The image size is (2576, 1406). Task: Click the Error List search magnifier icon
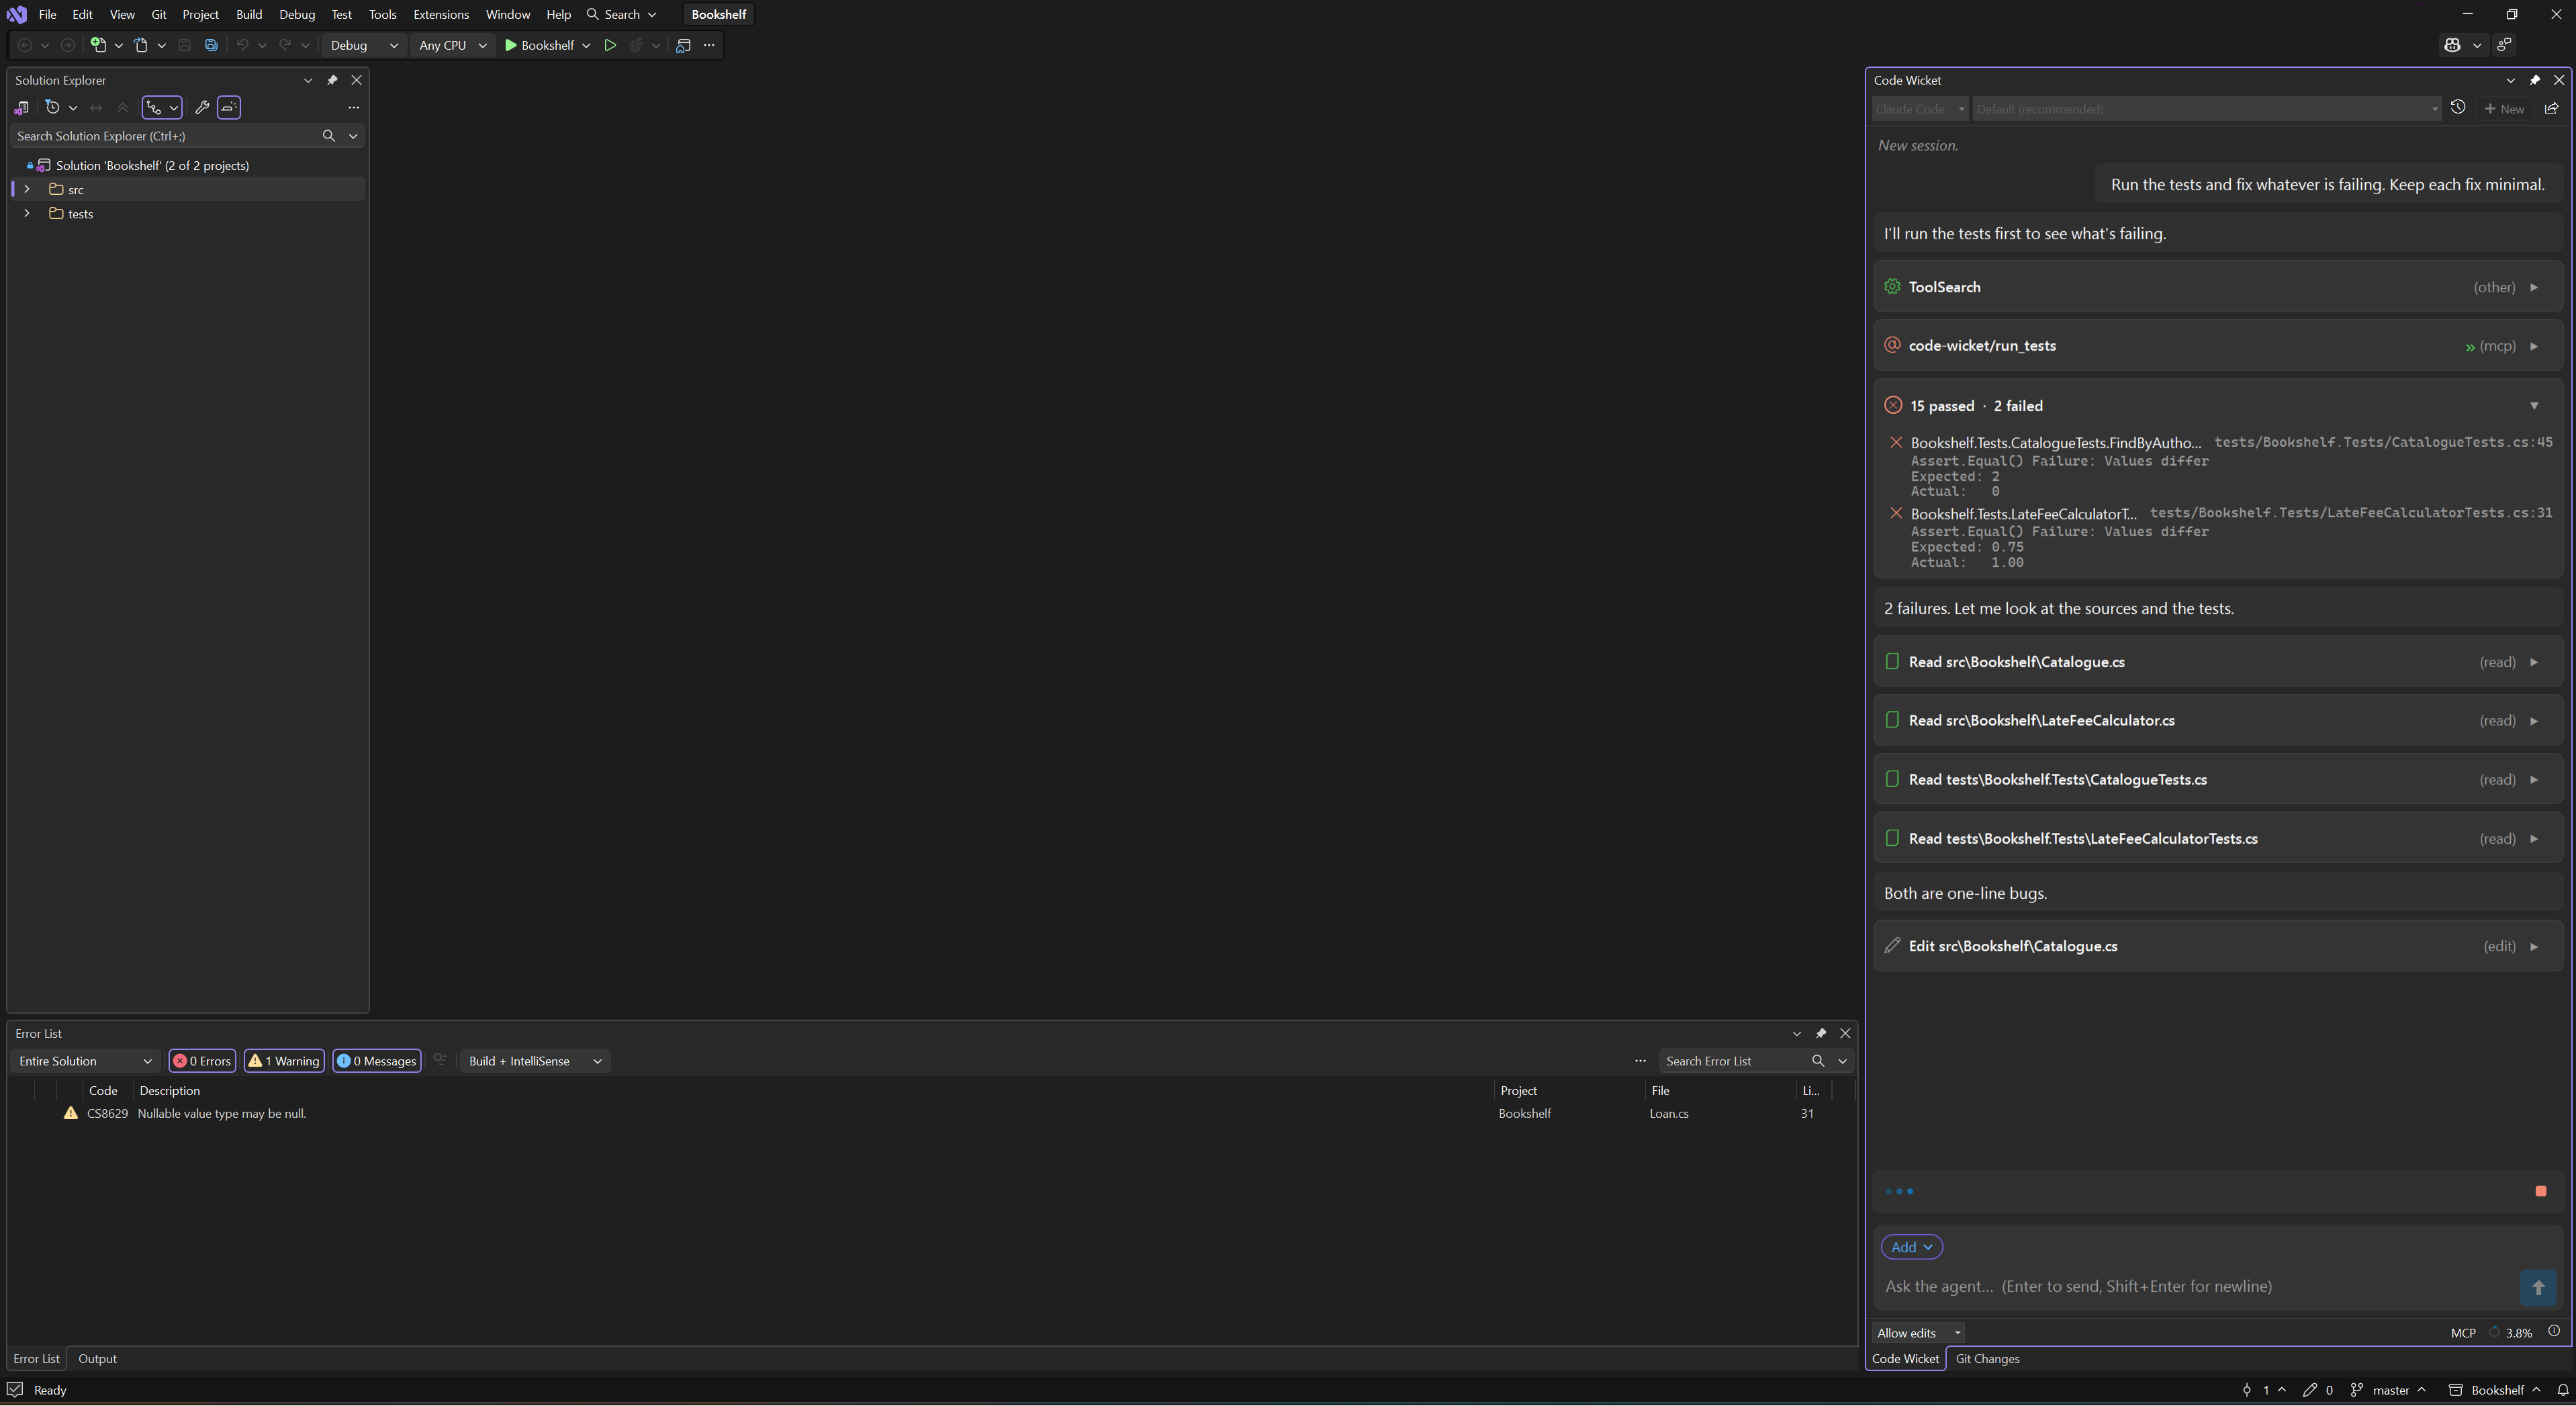1818,1061
